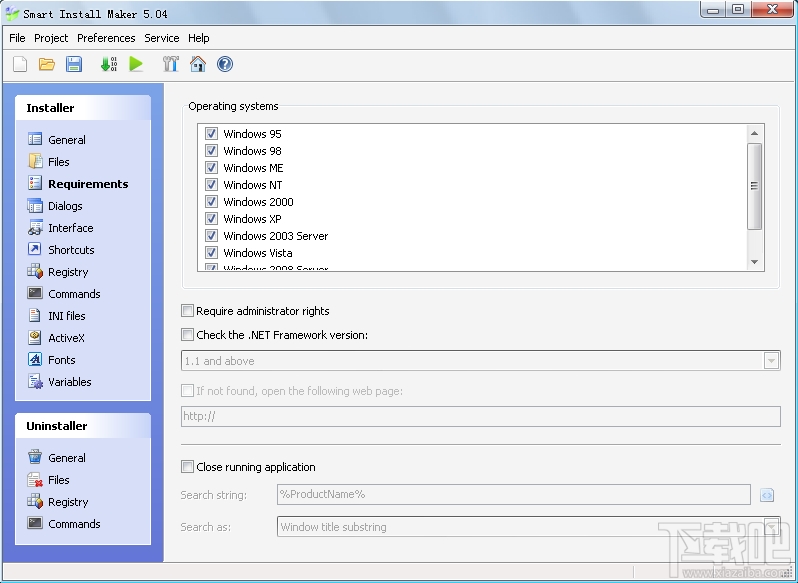Click the ActiveX icon

click(x=35, y=337)
